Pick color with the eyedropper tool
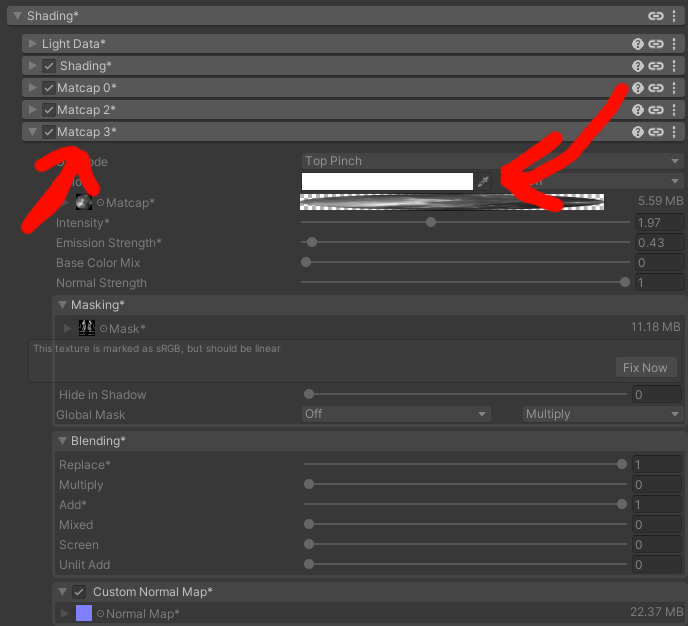The image size is (688, 626). pyautogui.click(x=483, y=181)
